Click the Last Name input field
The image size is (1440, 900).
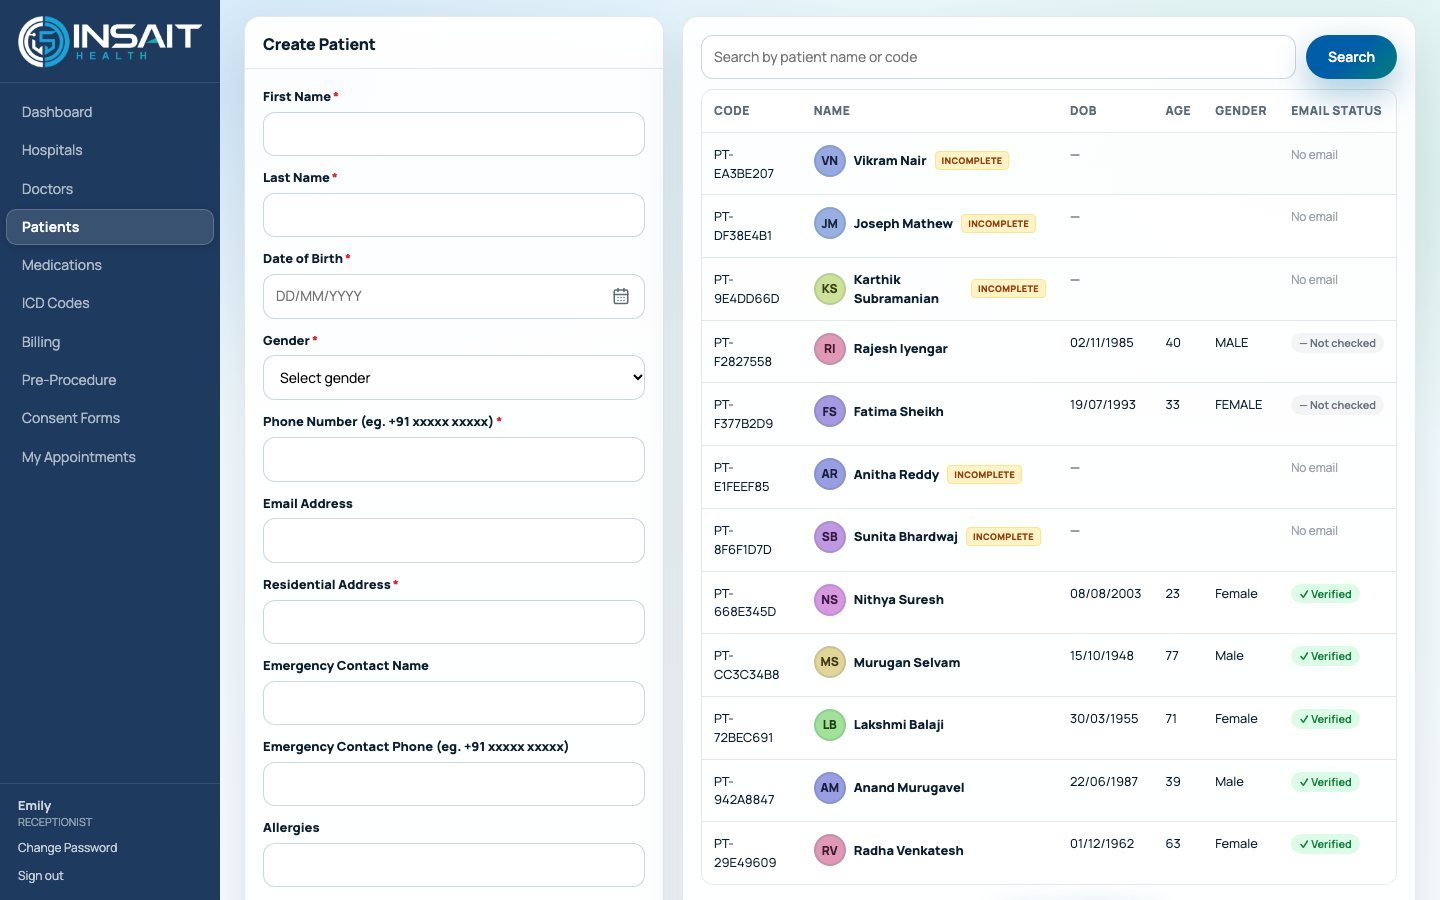pos(454,215)
